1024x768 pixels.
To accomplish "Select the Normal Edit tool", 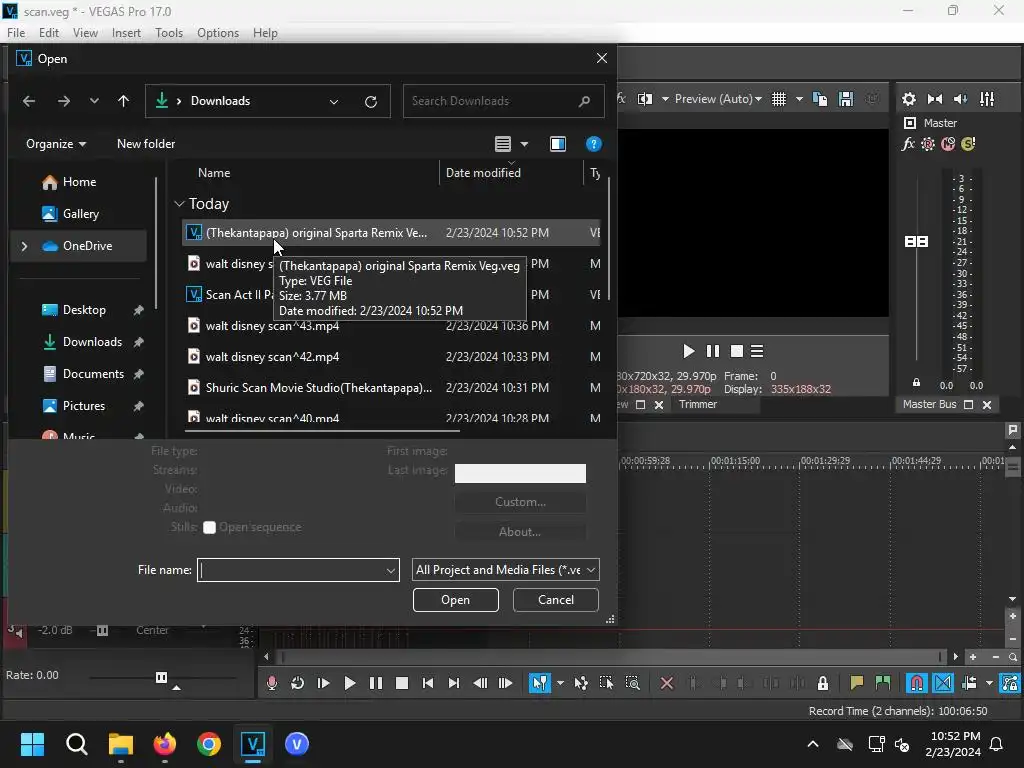I will click(539, 683).
